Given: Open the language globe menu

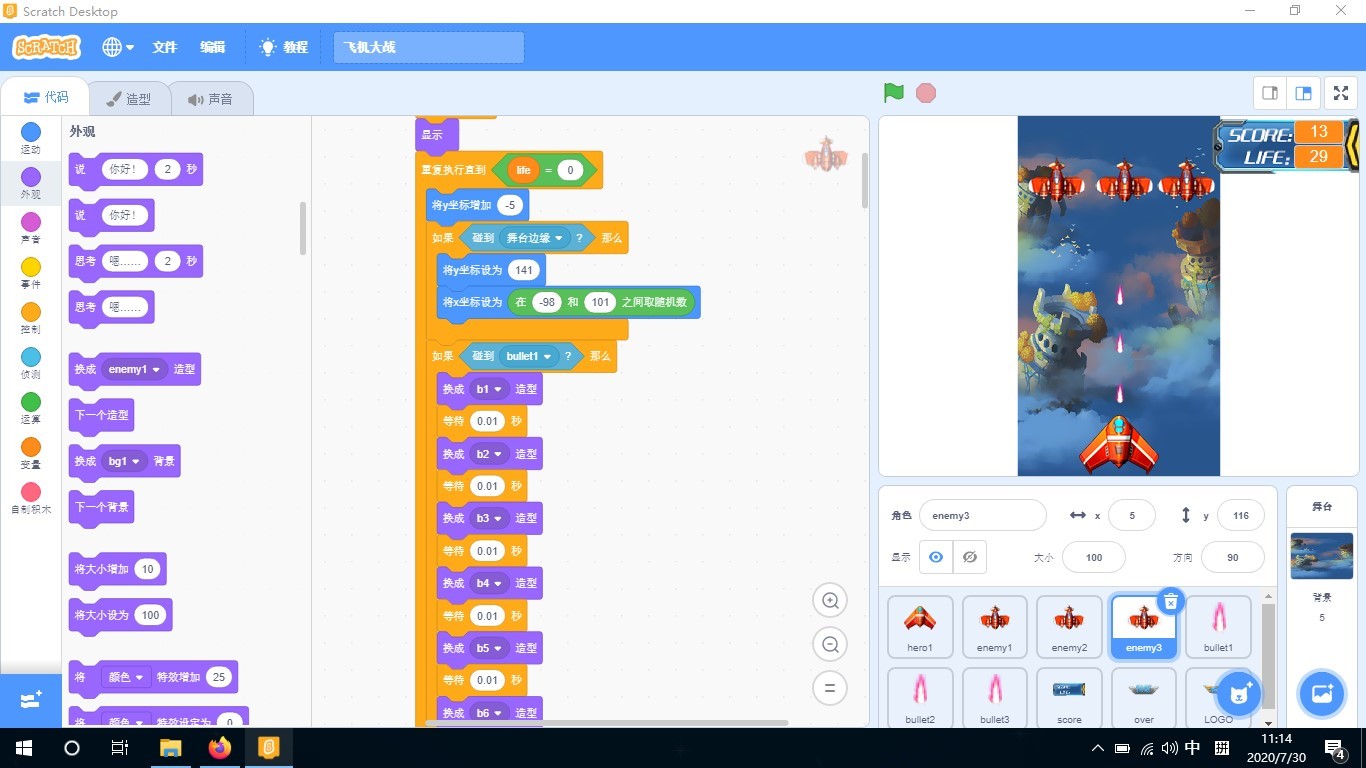Looking at the screenshot, I should [x=117, y=47].
